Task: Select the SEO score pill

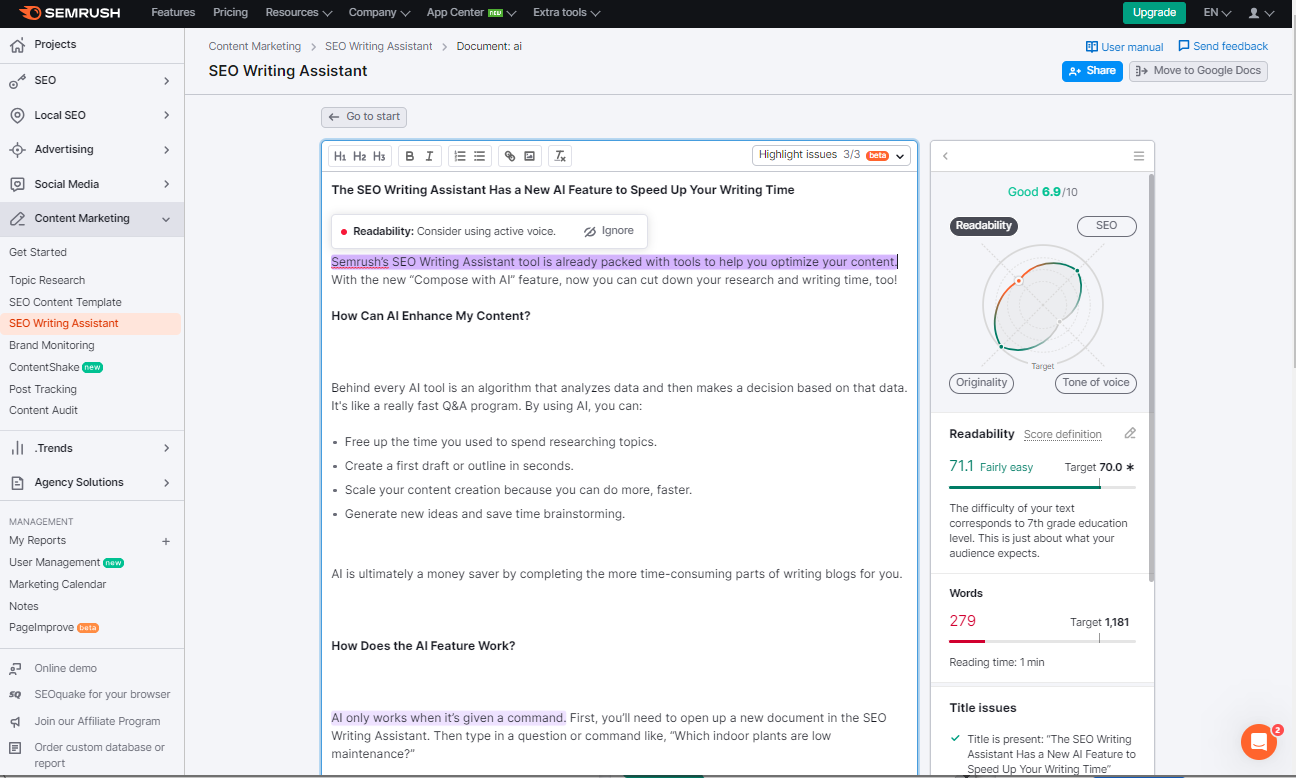Action: [x=1106, y=226]
